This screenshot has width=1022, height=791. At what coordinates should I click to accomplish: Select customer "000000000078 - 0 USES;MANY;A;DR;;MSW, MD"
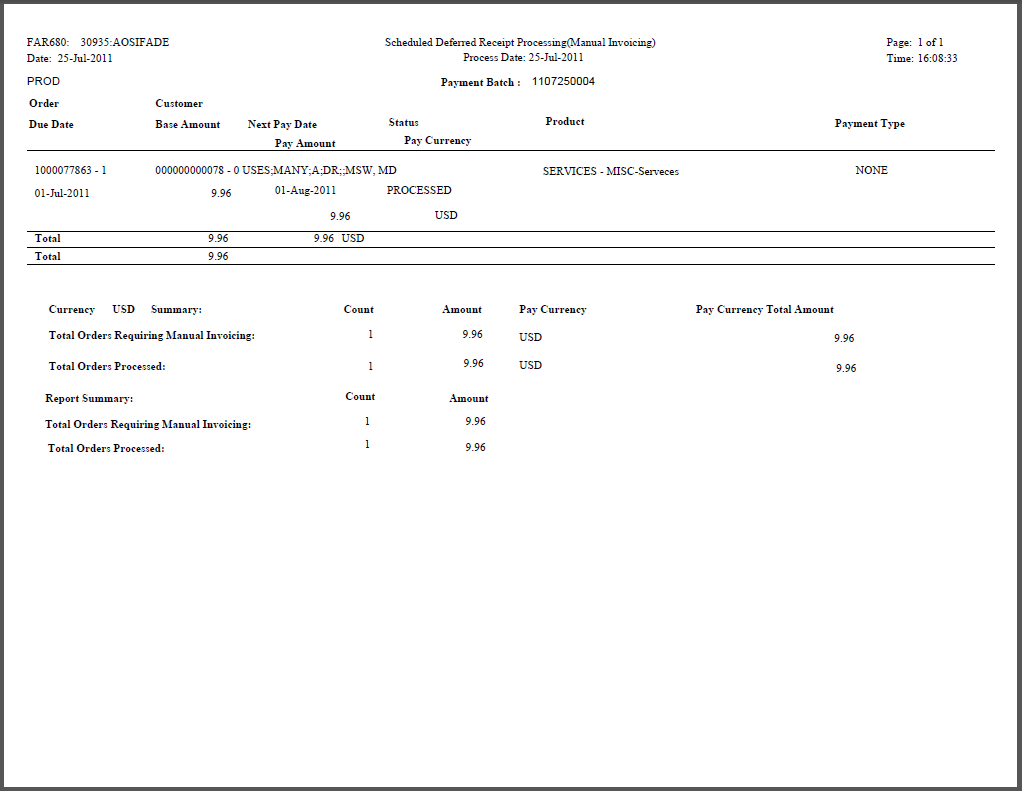(x=276, y=171)
